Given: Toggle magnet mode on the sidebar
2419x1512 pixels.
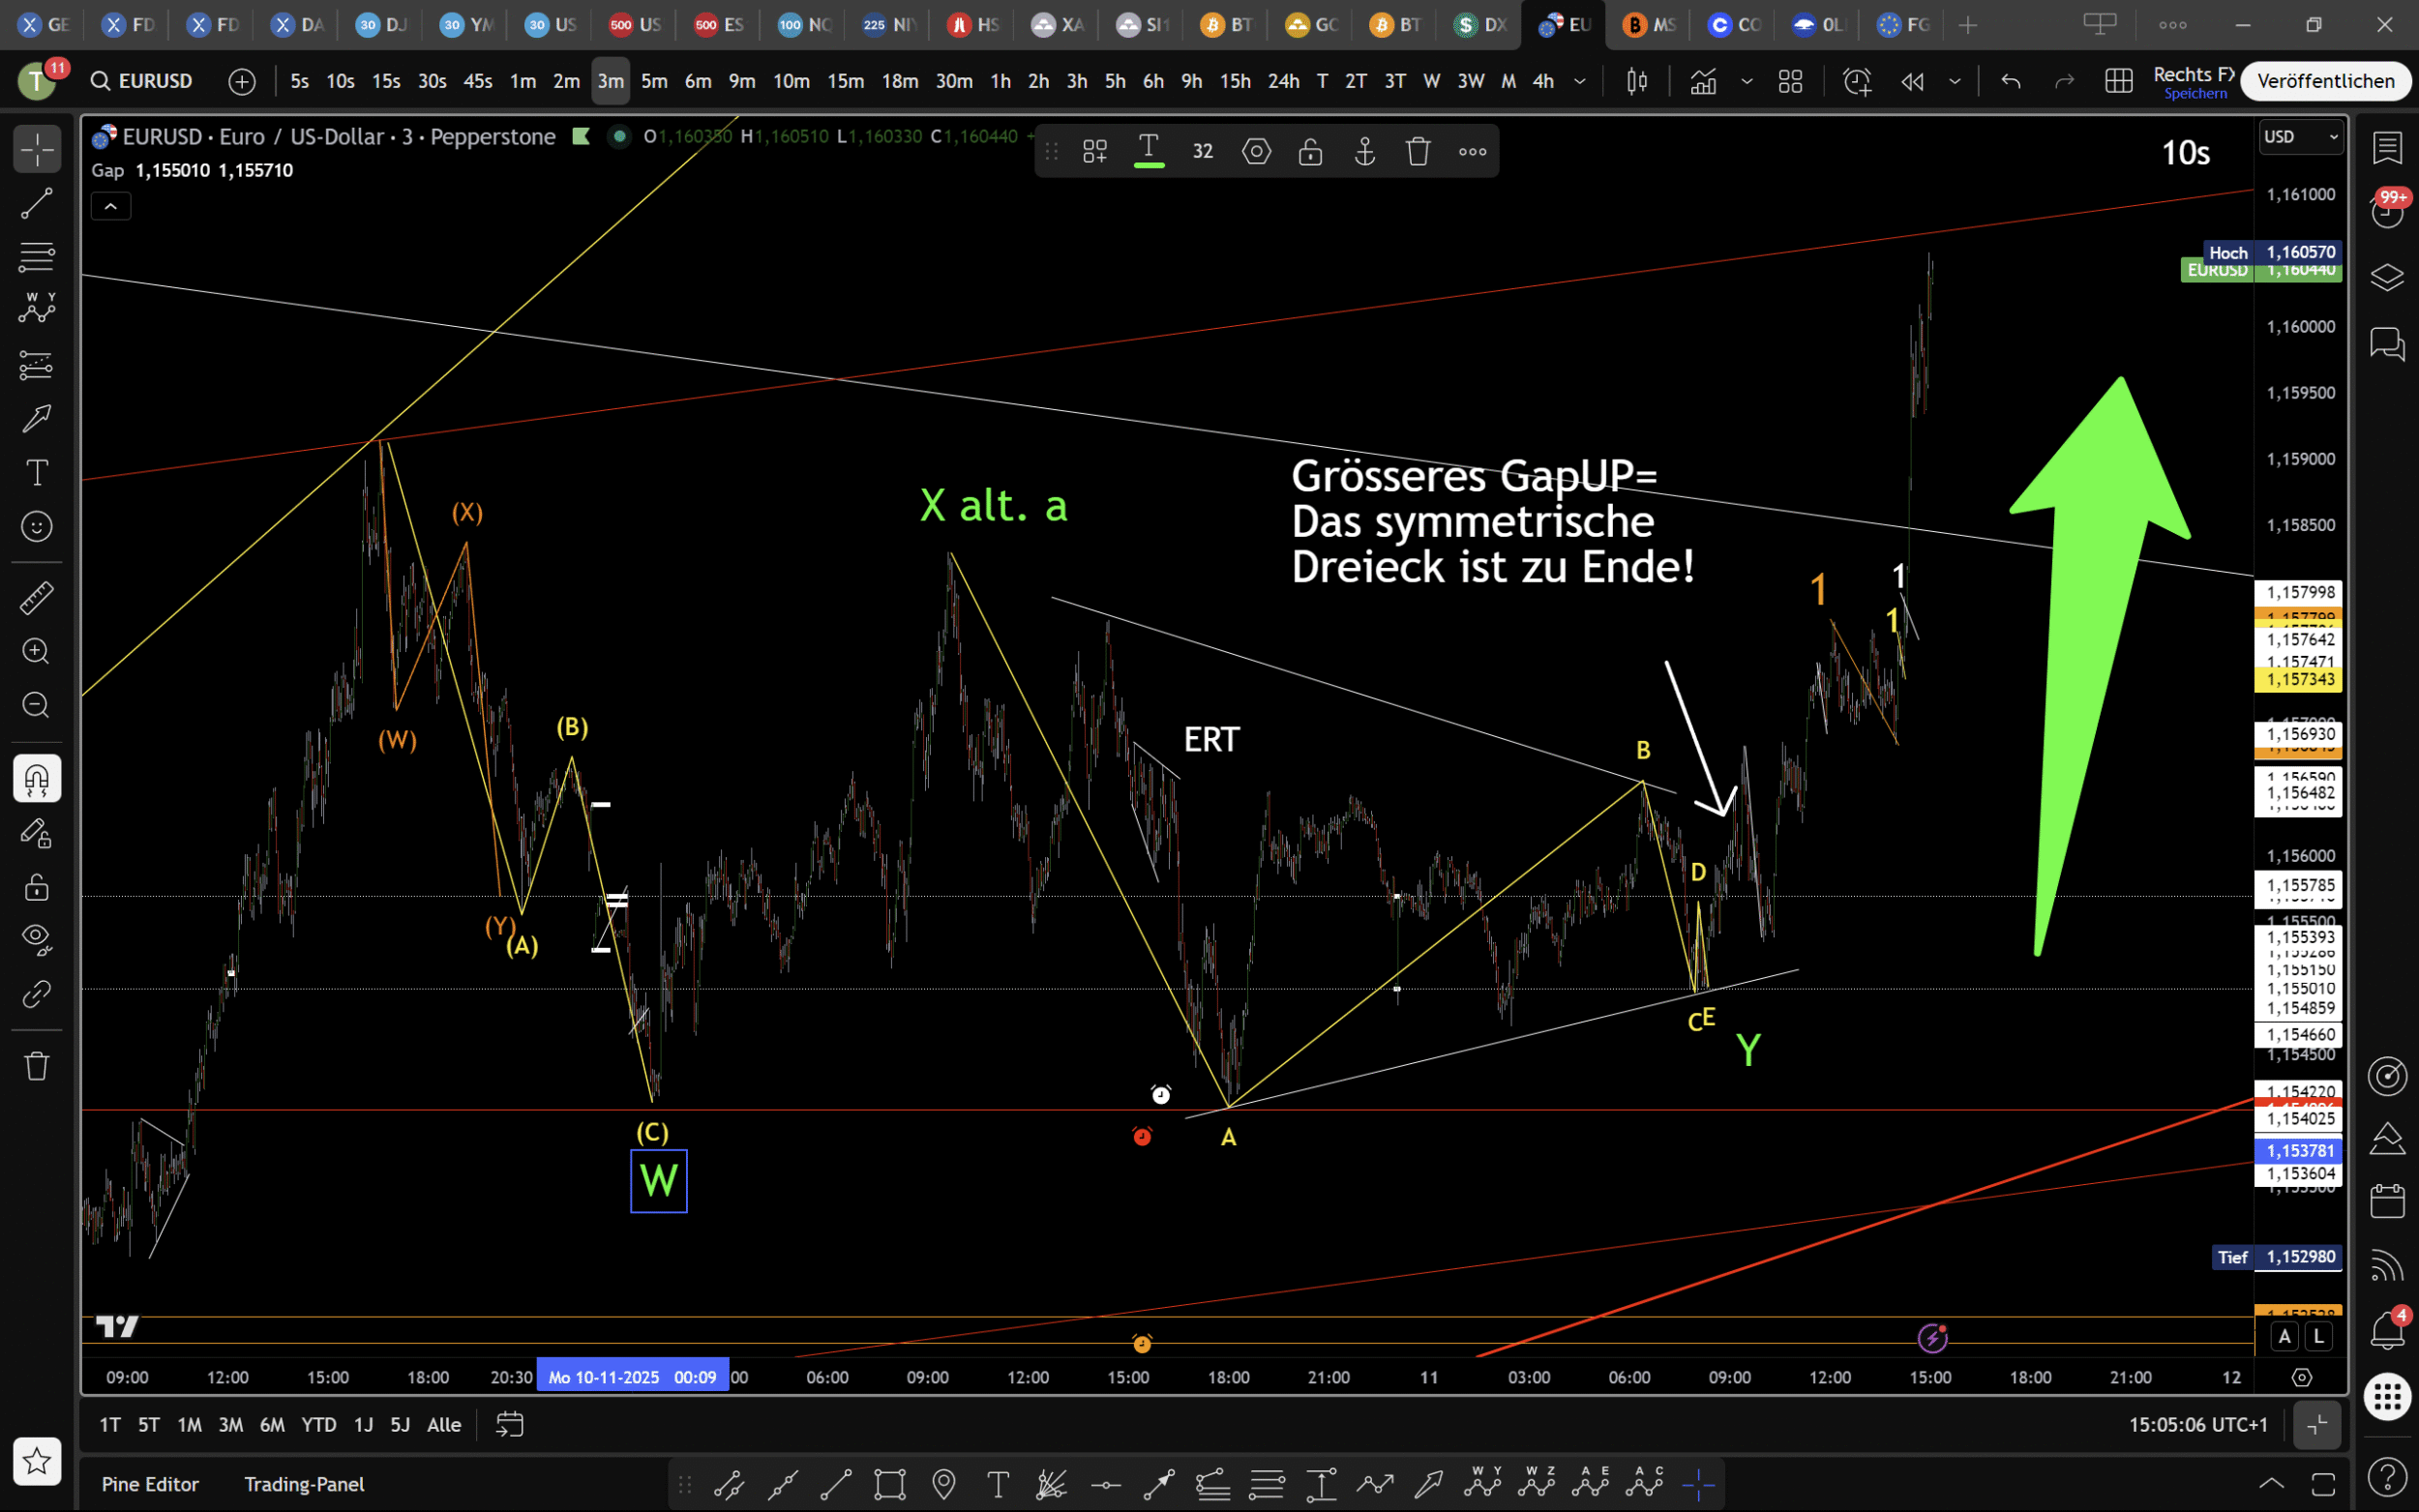Looking at the screenshot, I should point(37,778).
